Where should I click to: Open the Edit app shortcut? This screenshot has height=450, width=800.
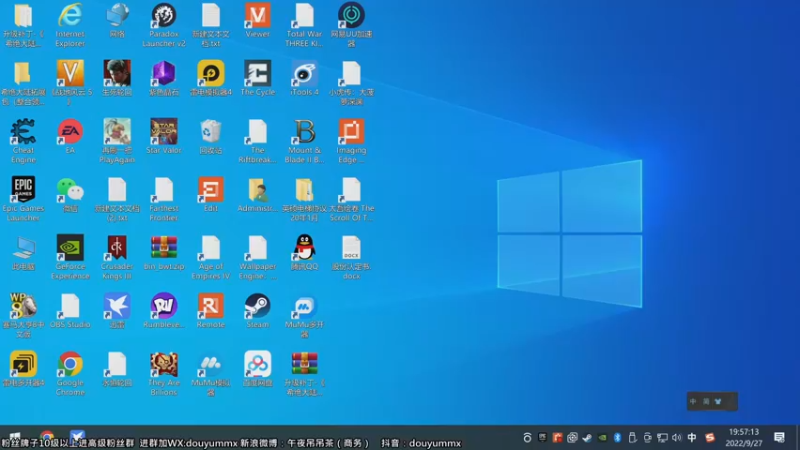(211, 195)
